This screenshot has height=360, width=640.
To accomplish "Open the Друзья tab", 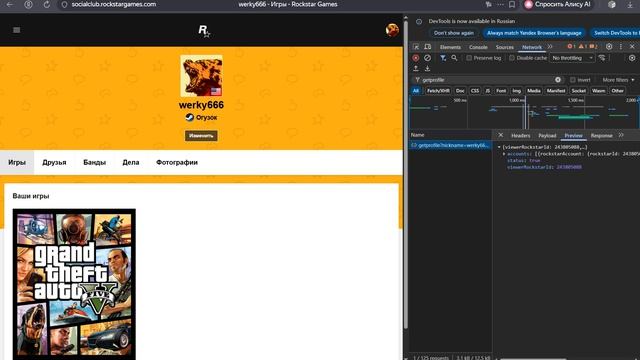I will coord(54,162).
